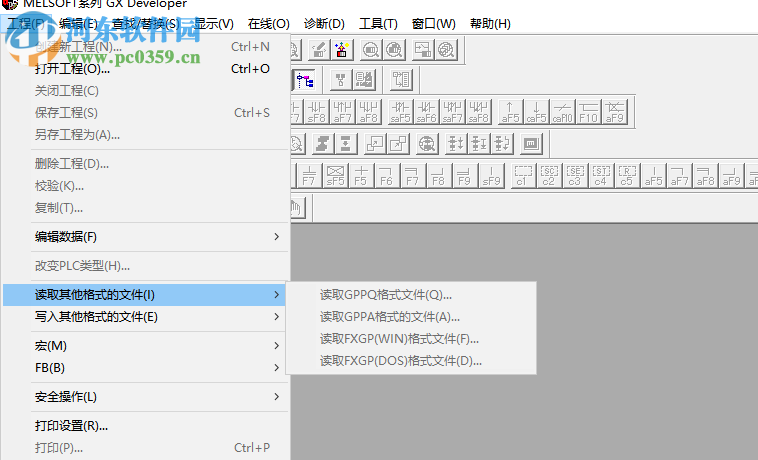Click the magnifier over ladder block icon

[x=371, y=49]
